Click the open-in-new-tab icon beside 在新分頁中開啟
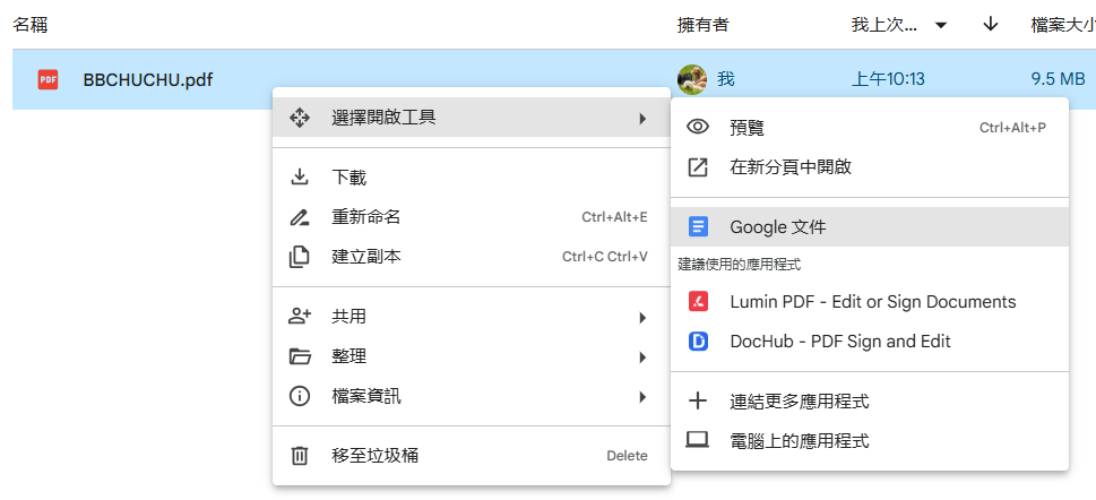This screenshot has height=500, width=1096. tap(698, 168)
